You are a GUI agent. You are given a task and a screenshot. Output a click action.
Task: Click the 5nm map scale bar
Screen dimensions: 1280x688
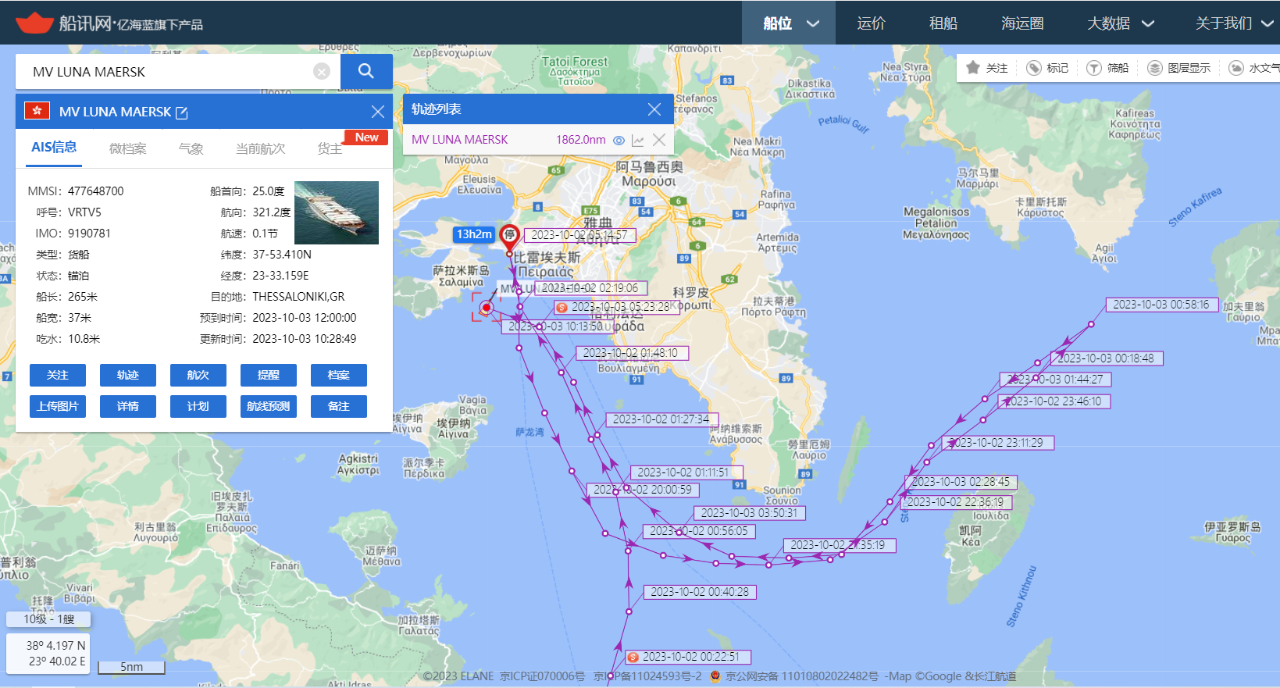pyautogui.click(x=131, y=667)
